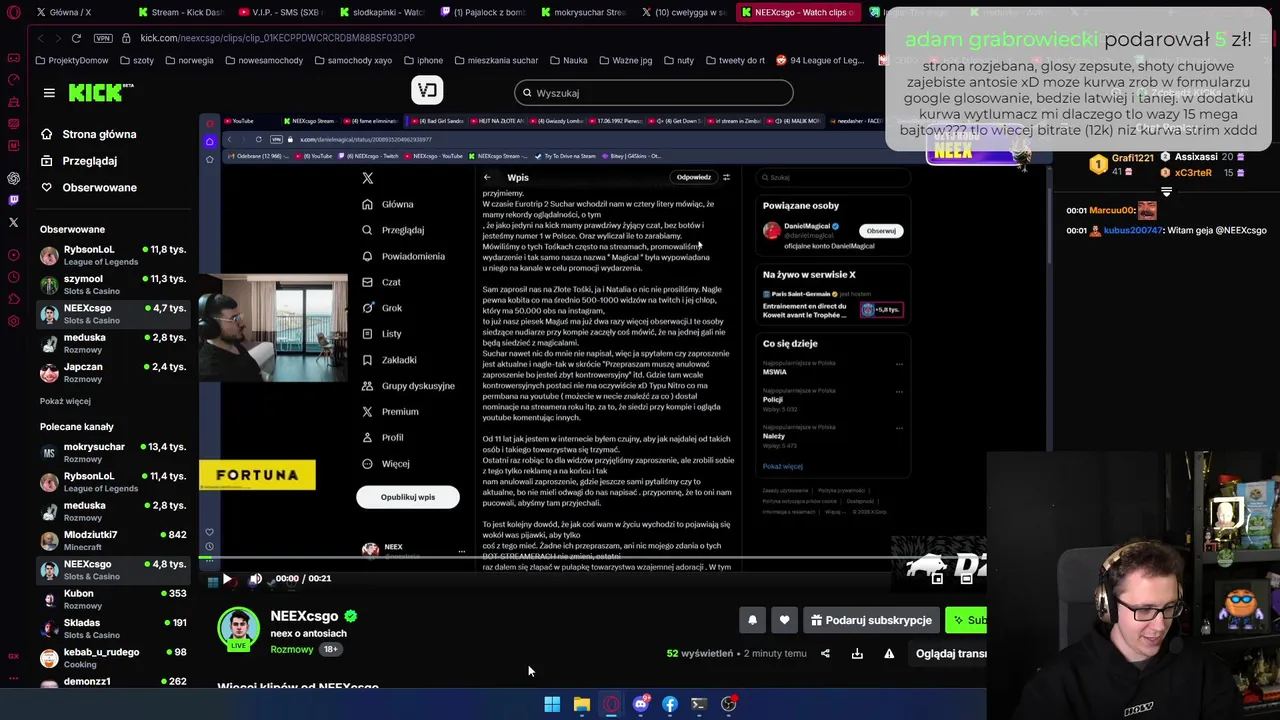Toggle notification bell for NEEXcsgo
This screenshot has height=720, width=1280.
(x=752, y=620)
